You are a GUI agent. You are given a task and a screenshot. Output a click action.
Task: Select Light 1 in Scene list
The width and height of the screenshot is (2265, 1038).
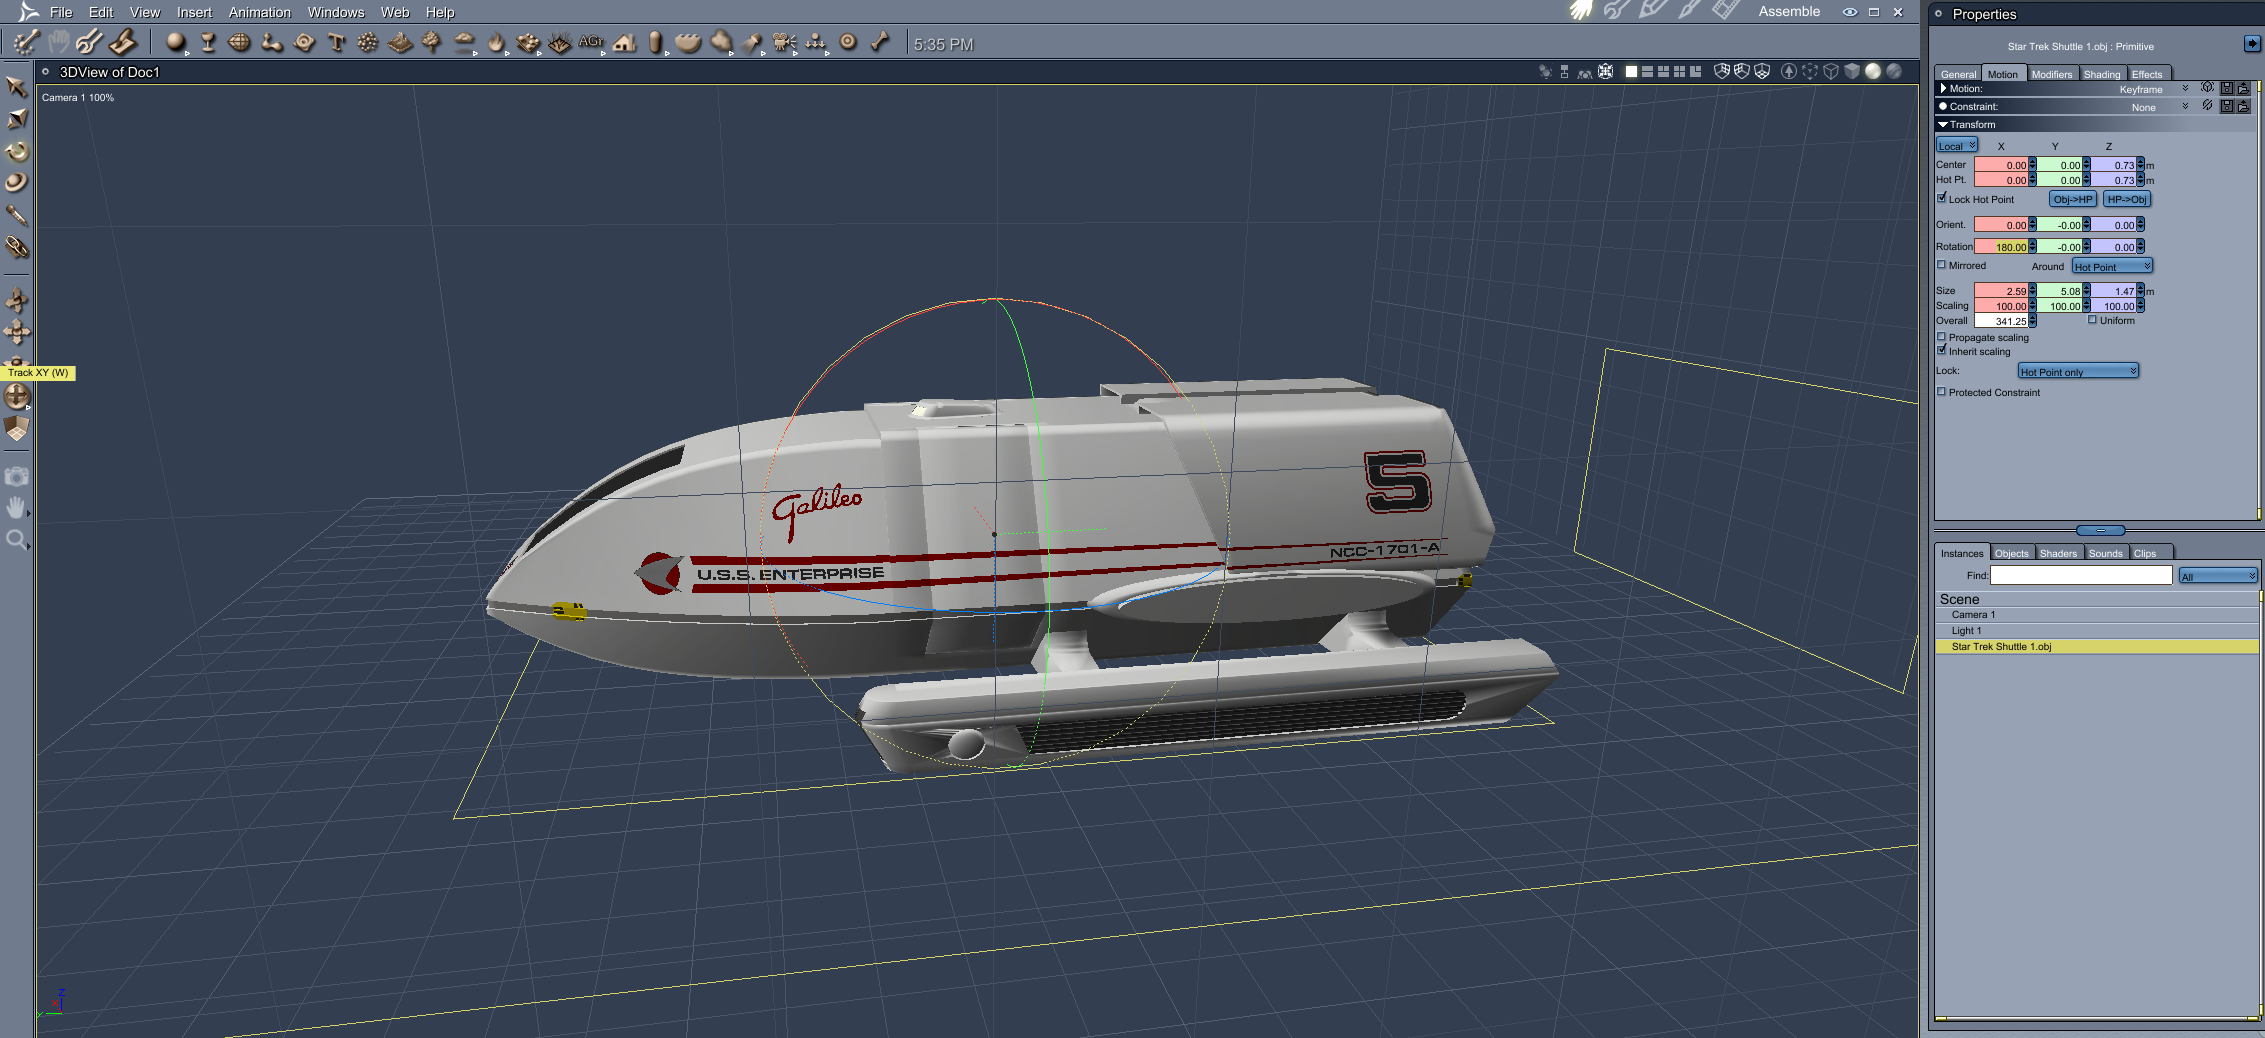(x=2096, y=631)
